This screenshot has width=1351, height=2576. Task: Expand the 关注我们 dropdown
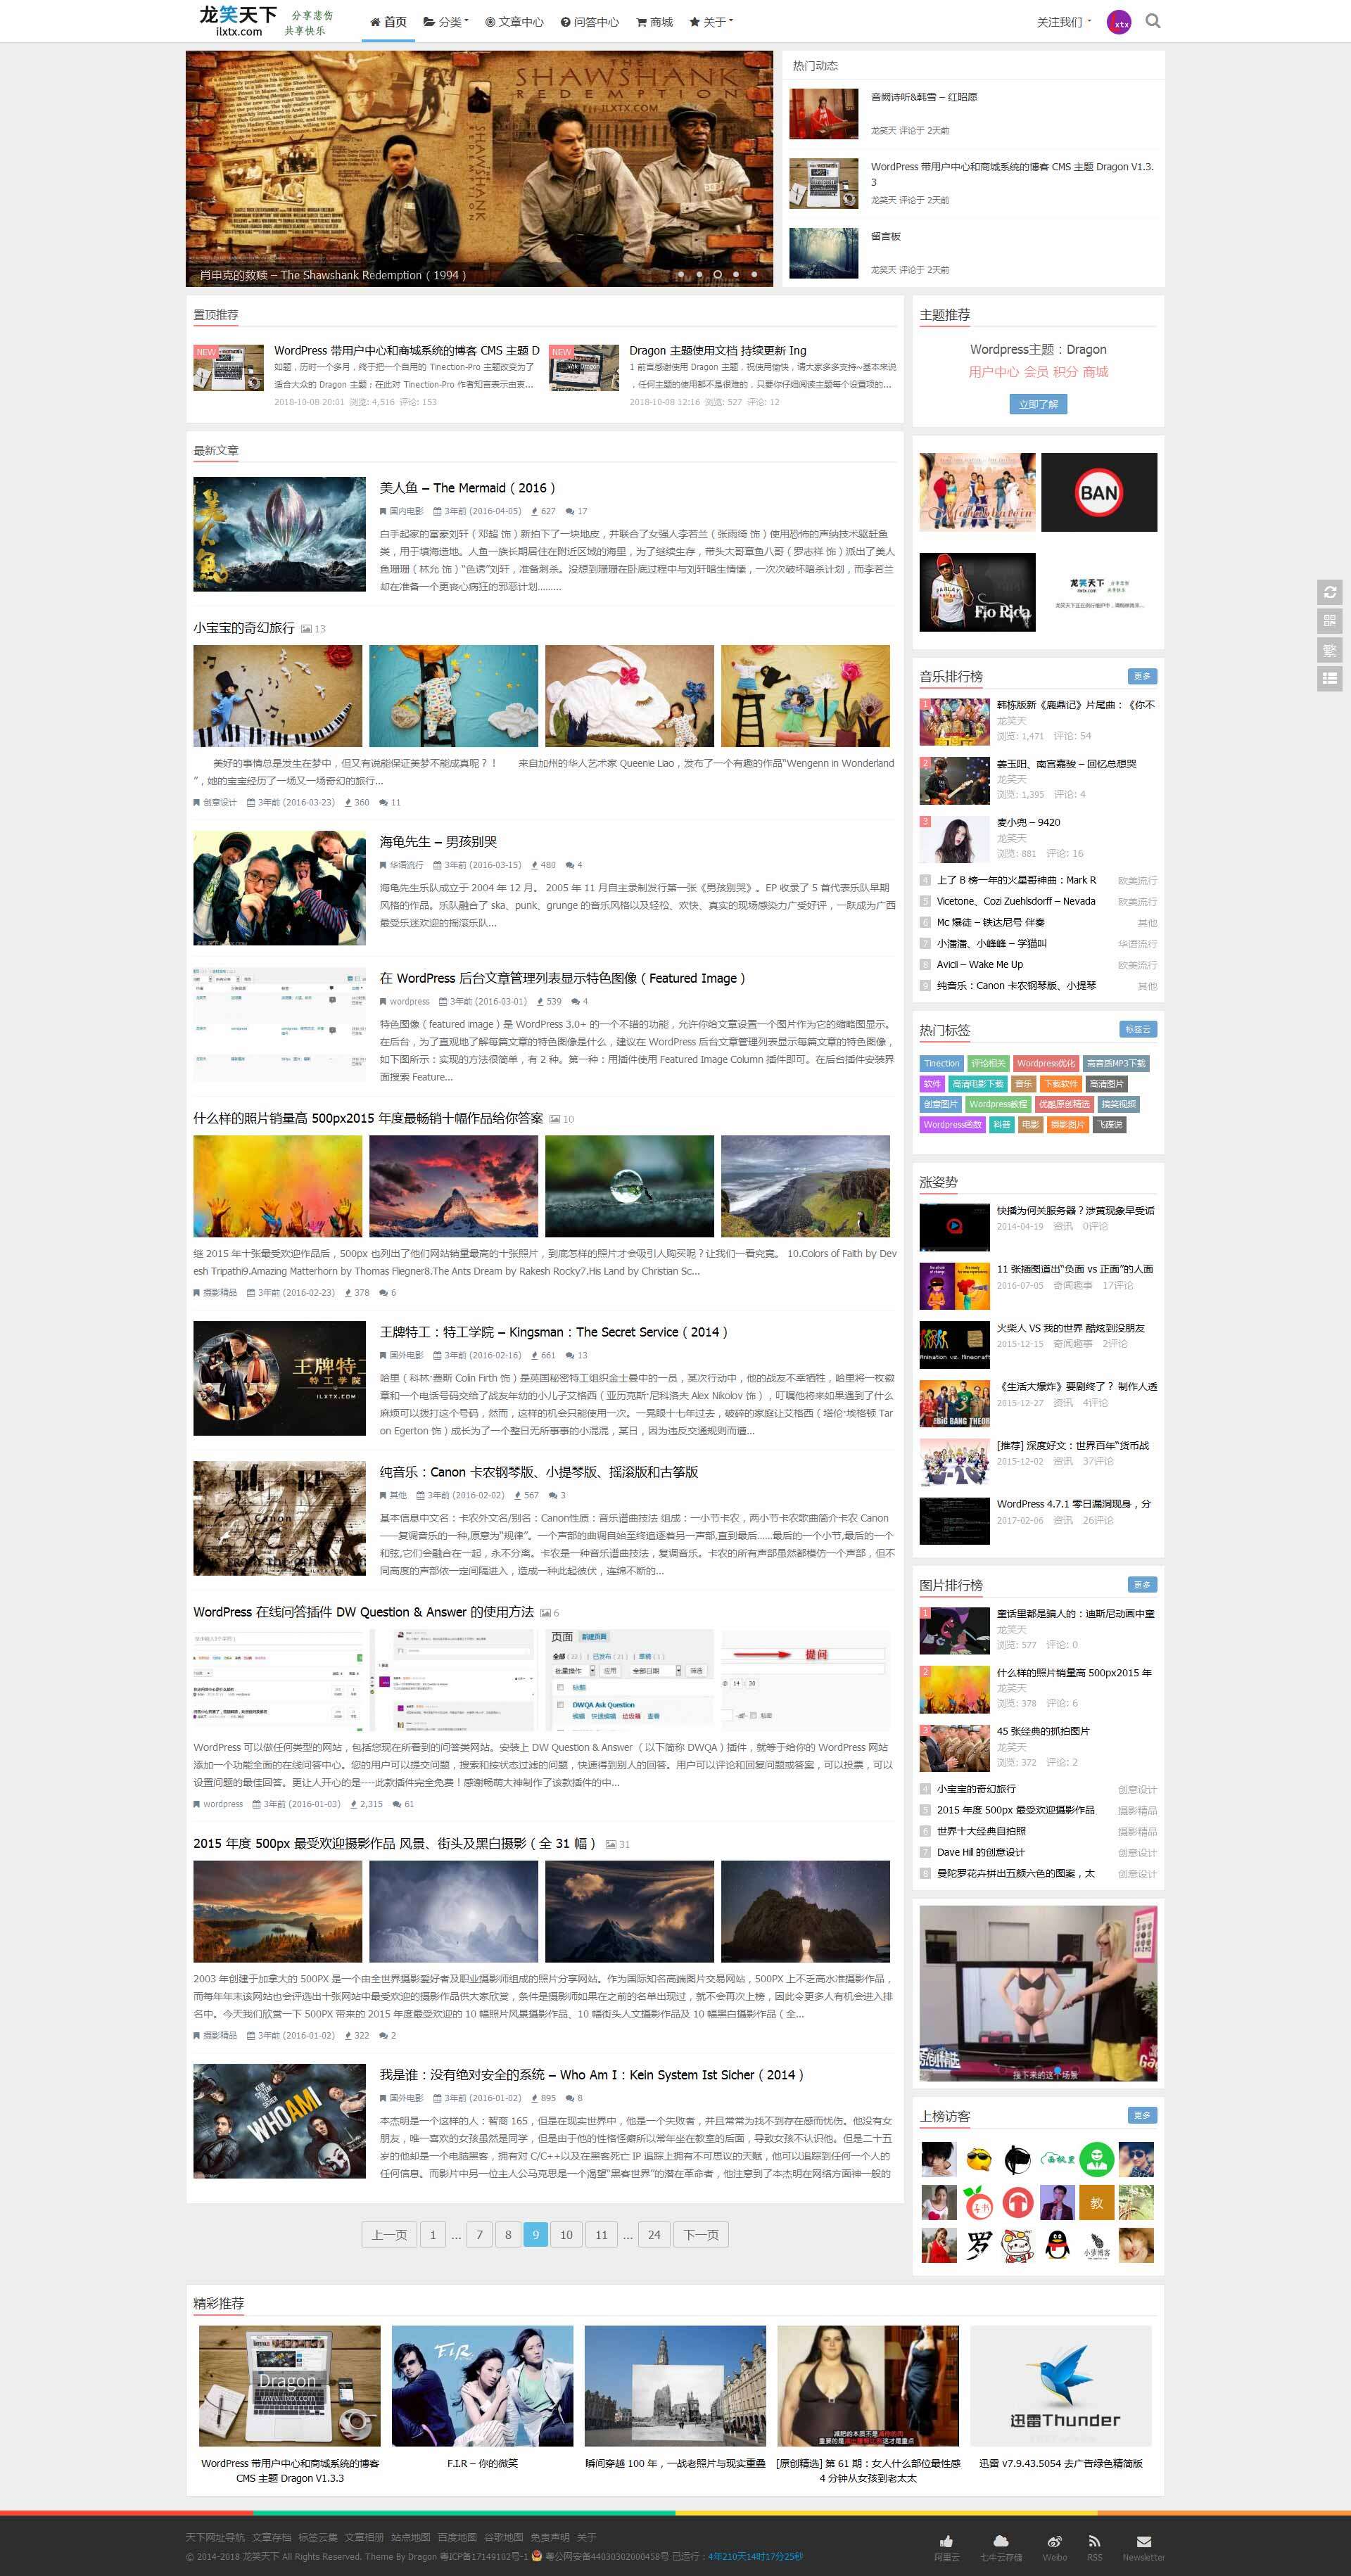coord(1063,22)
